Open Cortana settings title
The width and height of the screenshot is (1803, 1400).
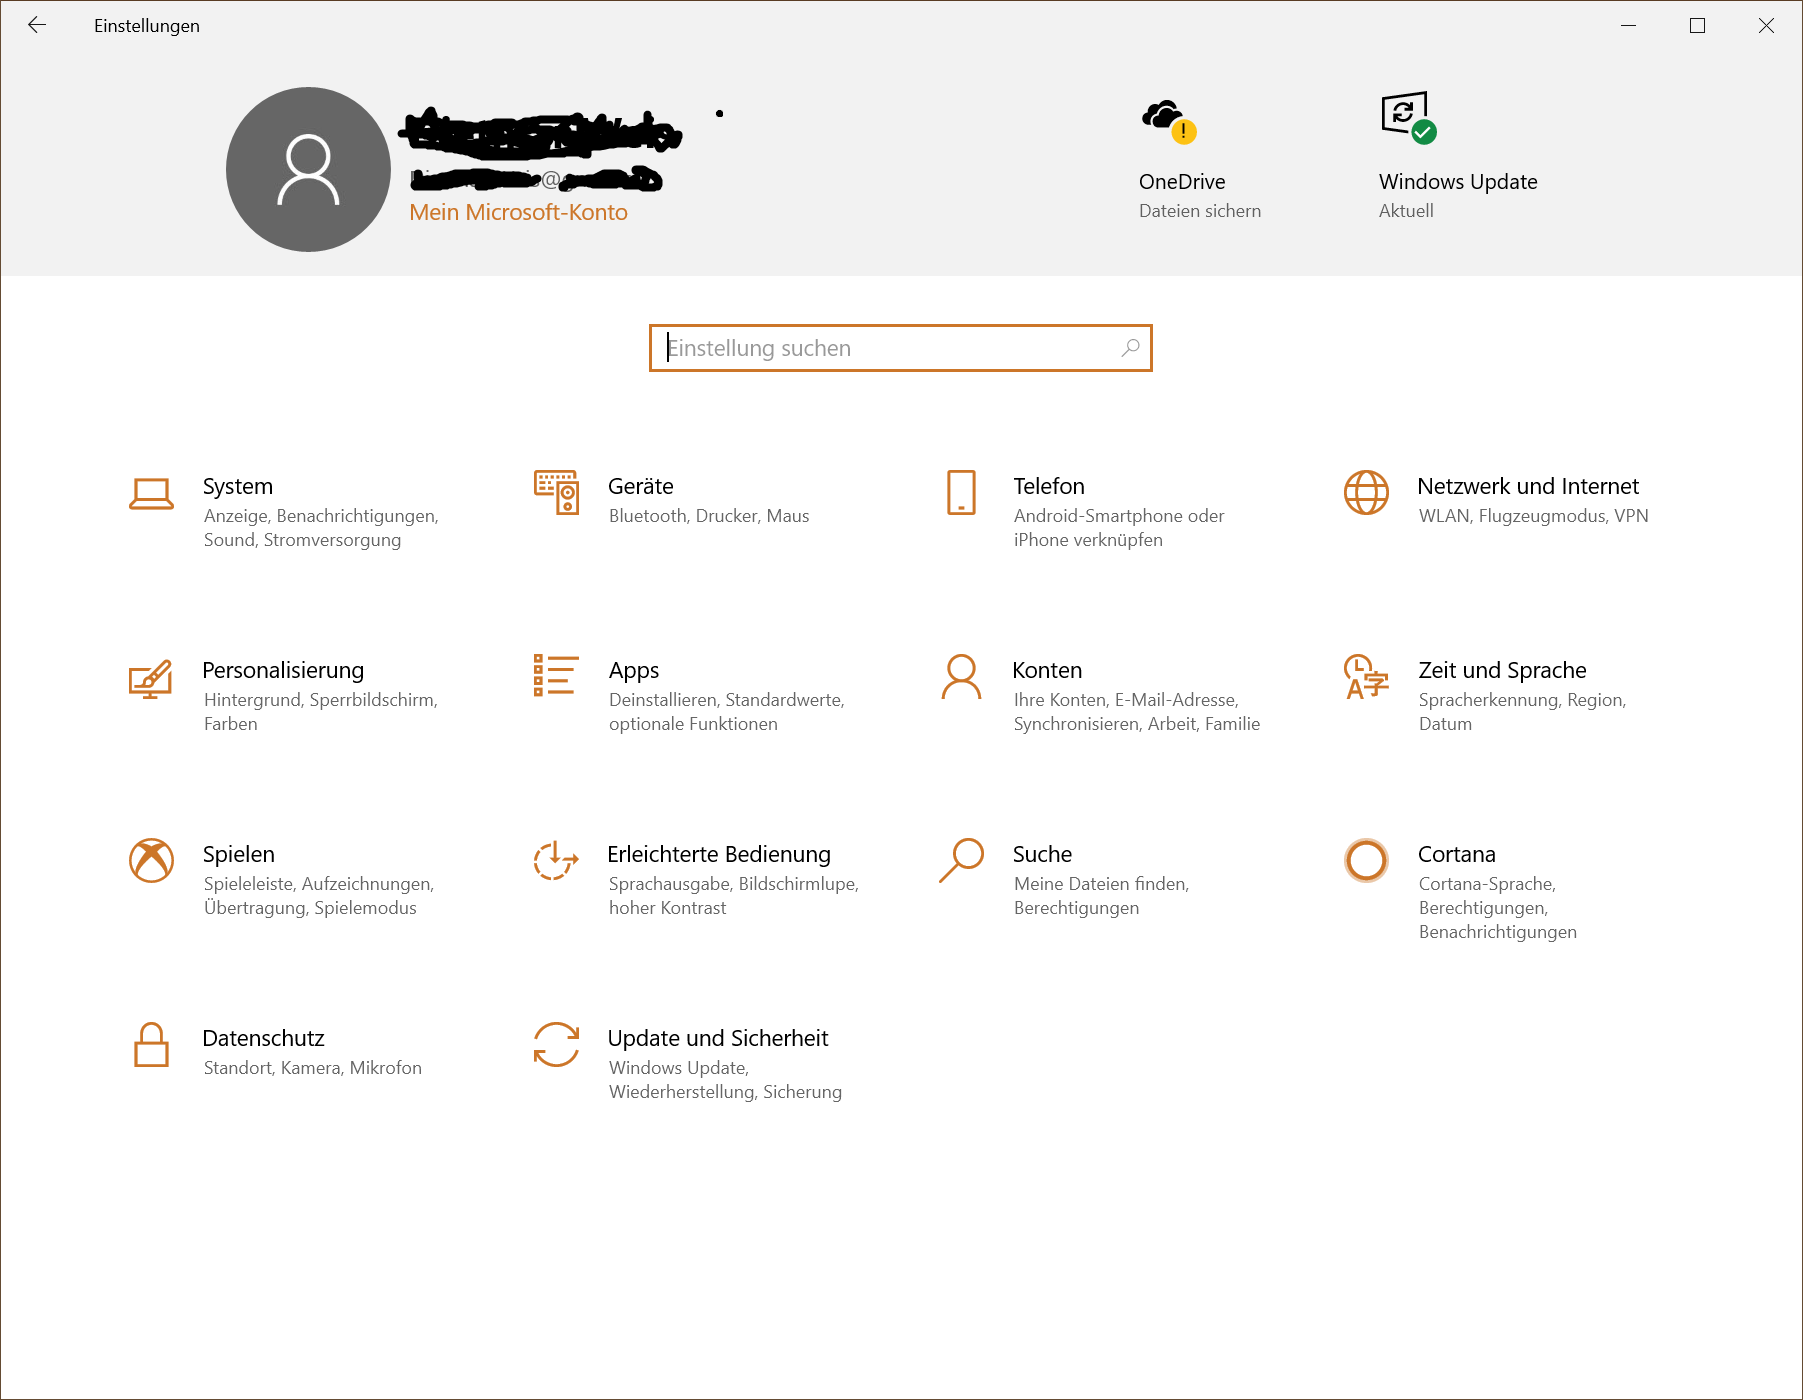point(1457,854)
